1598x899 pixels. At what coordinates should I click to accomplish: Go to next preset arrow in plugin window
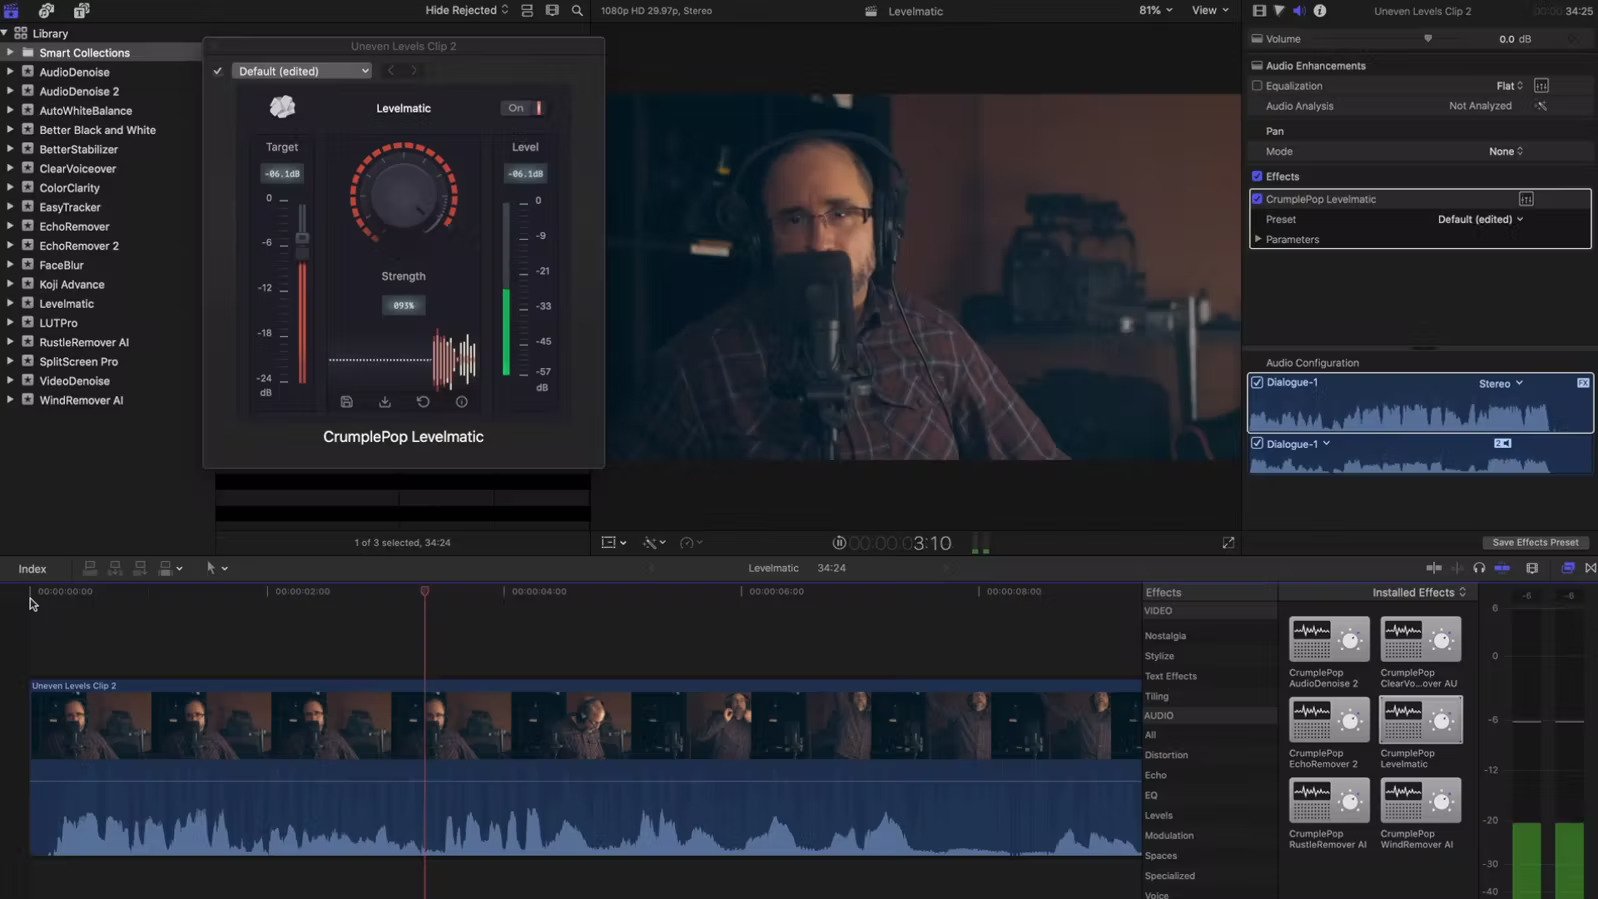[x=414, y=71]
